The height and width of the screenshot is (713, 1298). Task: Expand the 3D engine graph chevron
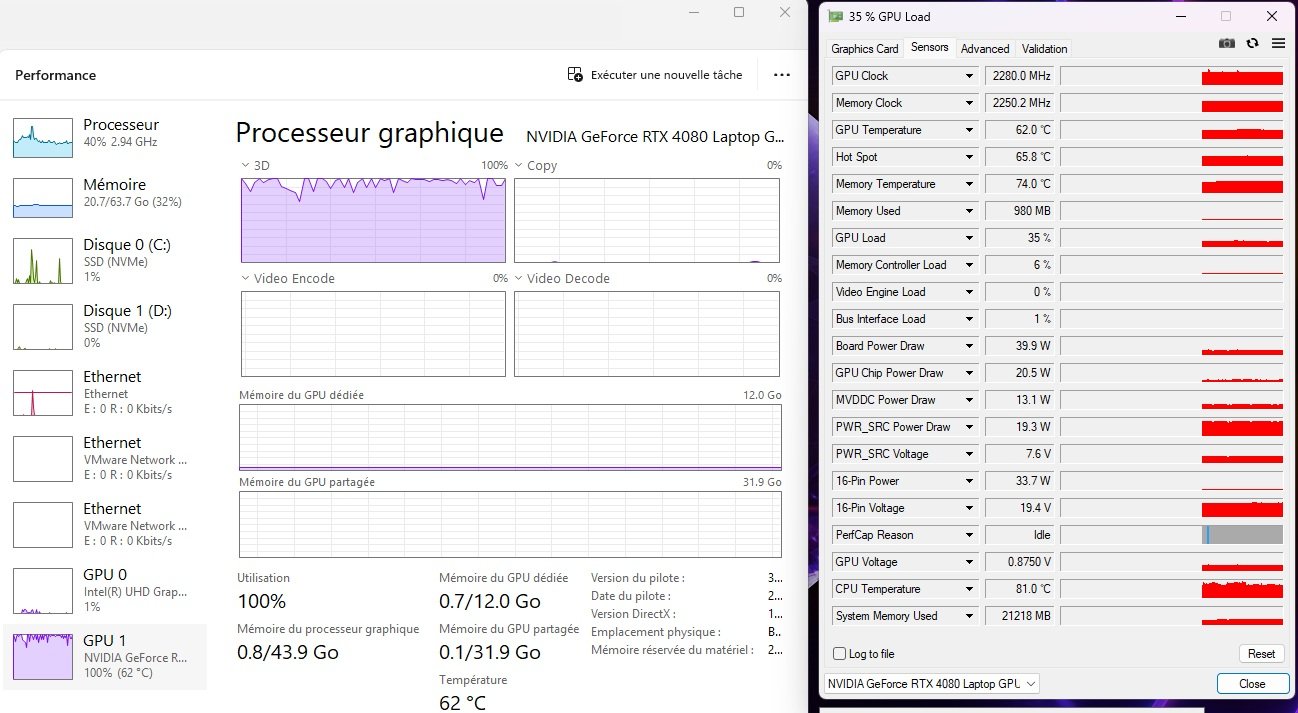246,165
